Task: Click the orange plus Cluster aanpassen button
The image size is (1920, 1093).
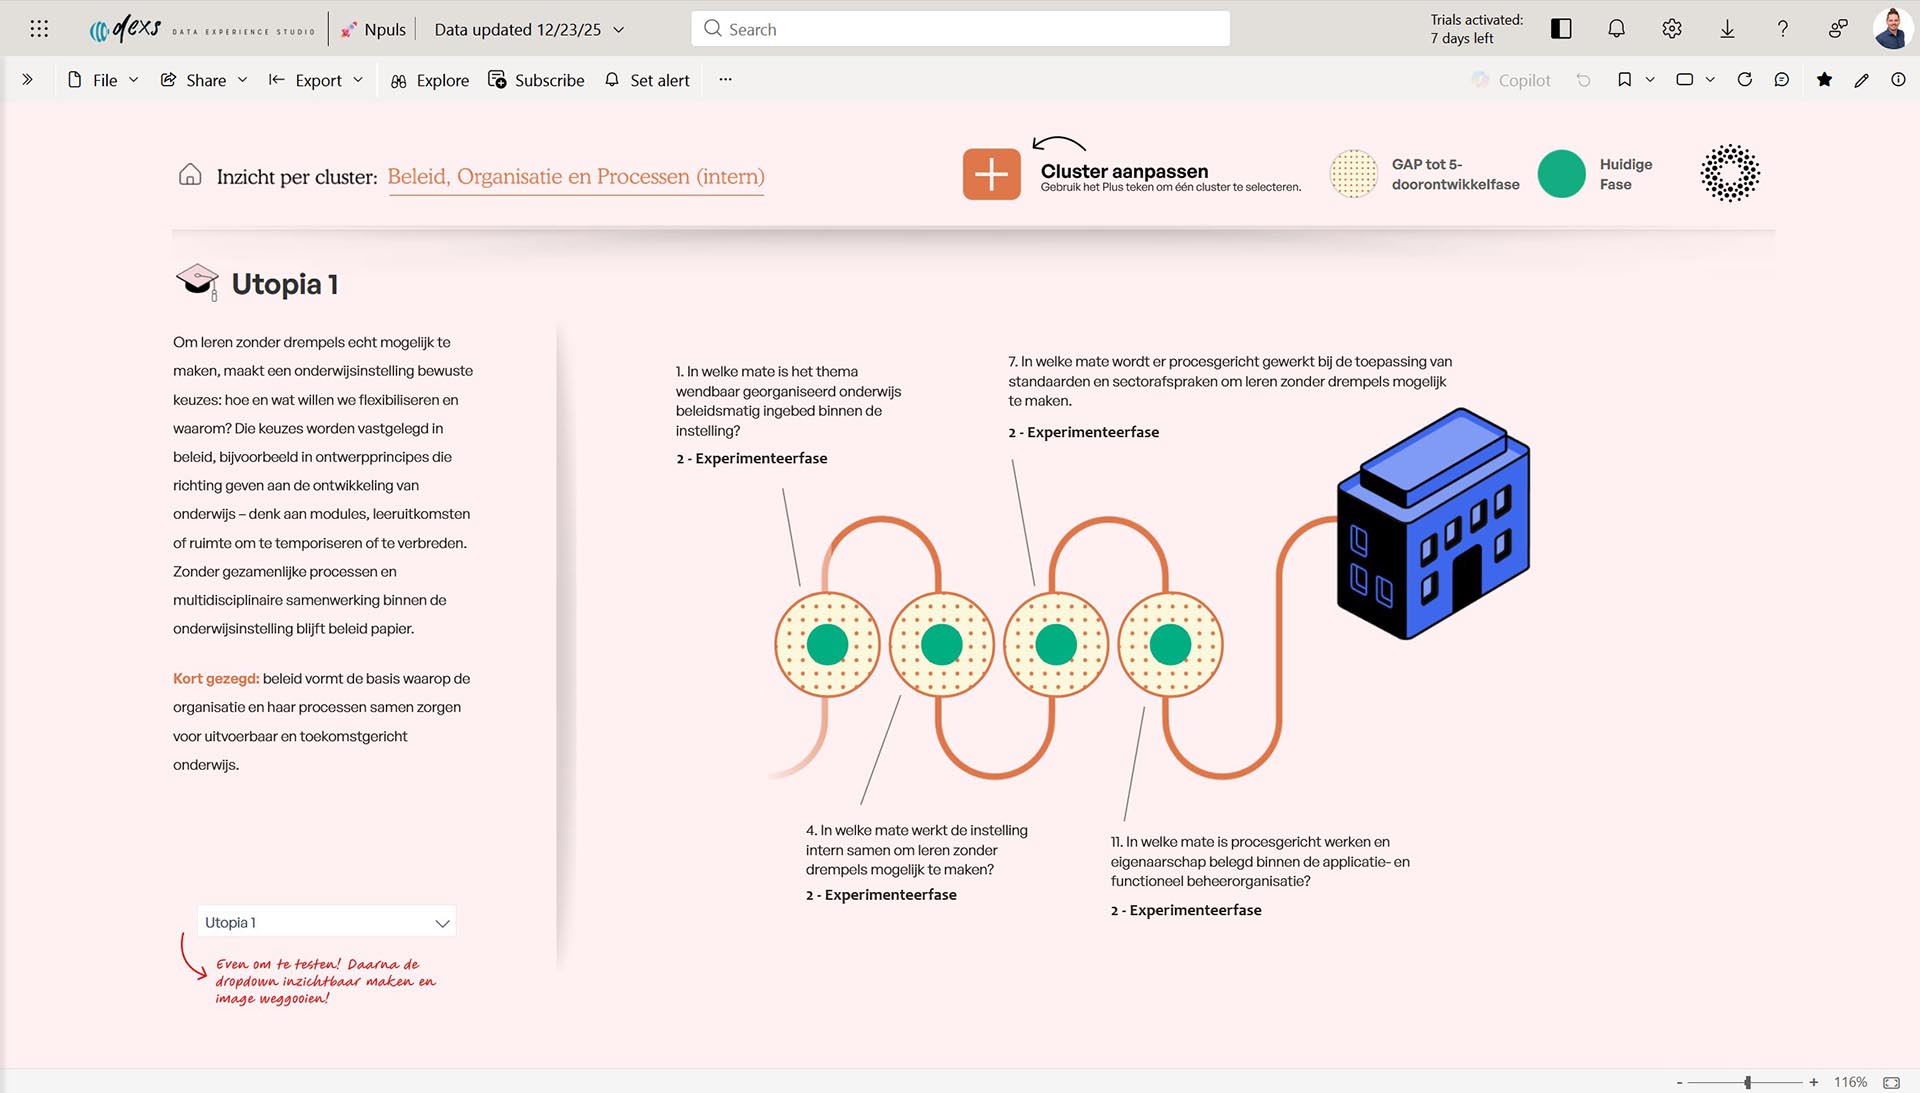Action: click(991, 174)
